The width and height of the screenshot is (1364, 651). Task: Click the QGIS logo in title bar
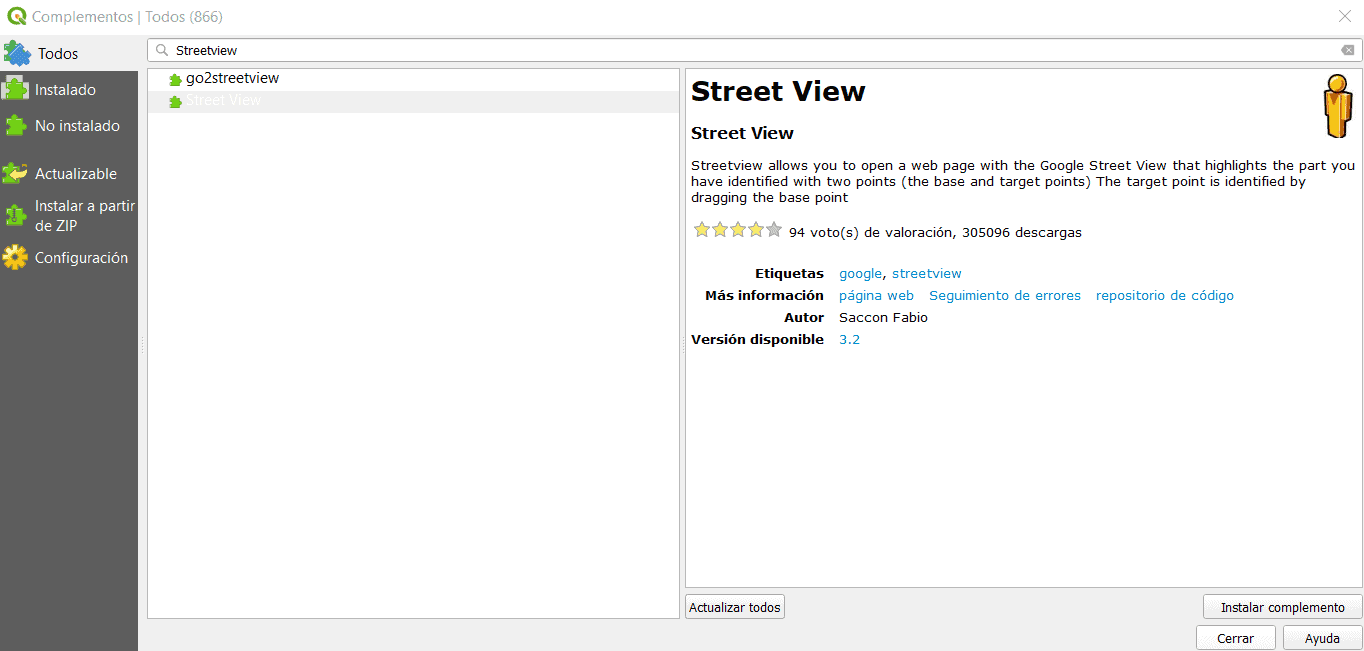(x=16, y=16)
